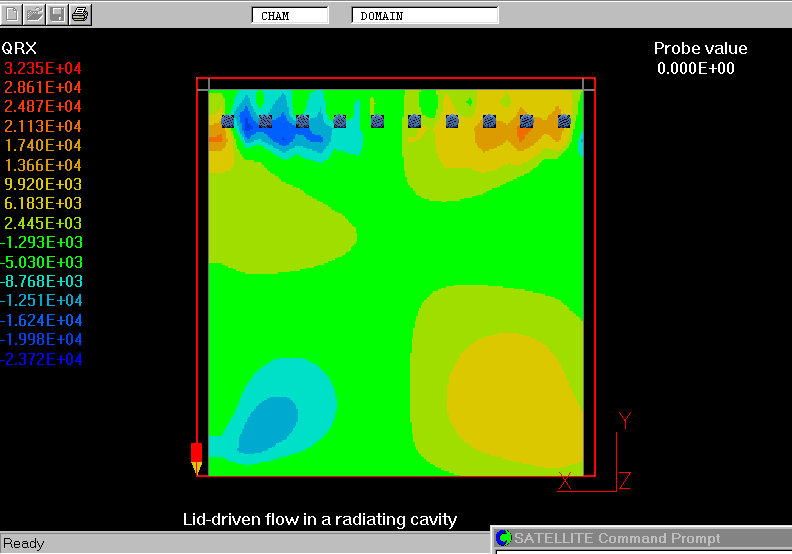This screenshot has width=792, height=554.
Task: Click the fifth heater block in the row
Action: point(377,121)
